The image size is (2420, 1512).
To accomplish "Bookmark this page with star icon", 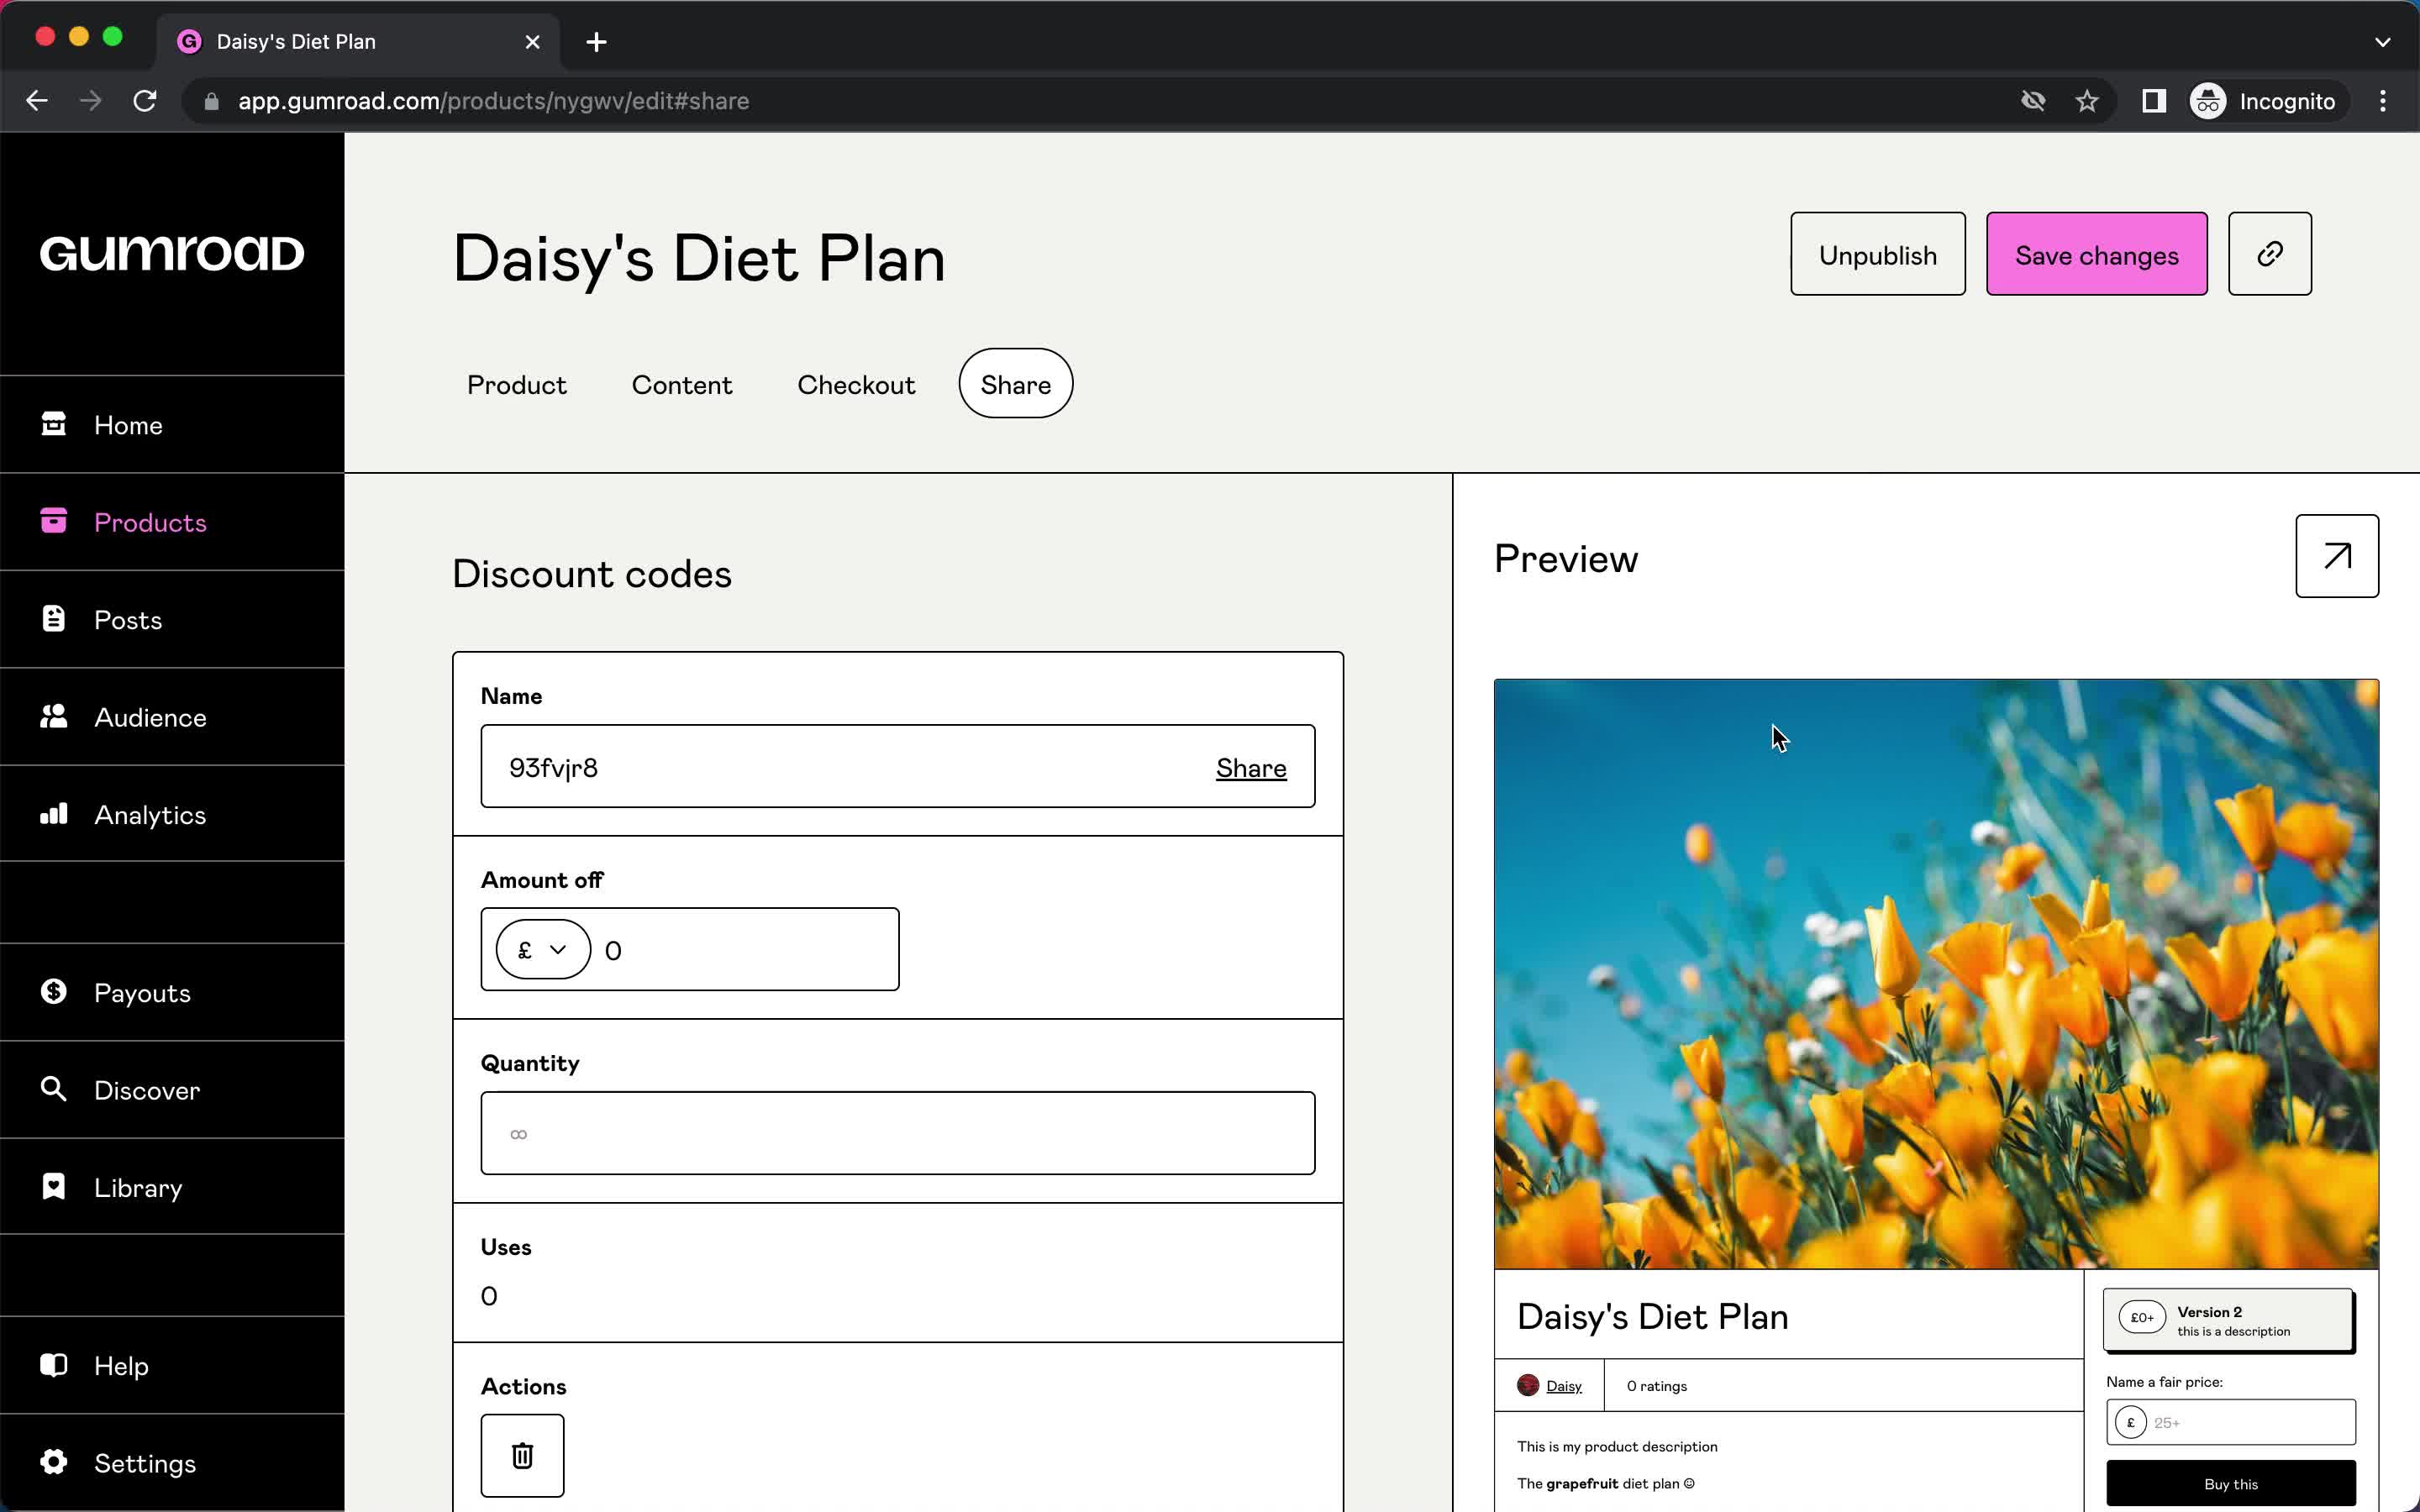I will [2087, 101].
